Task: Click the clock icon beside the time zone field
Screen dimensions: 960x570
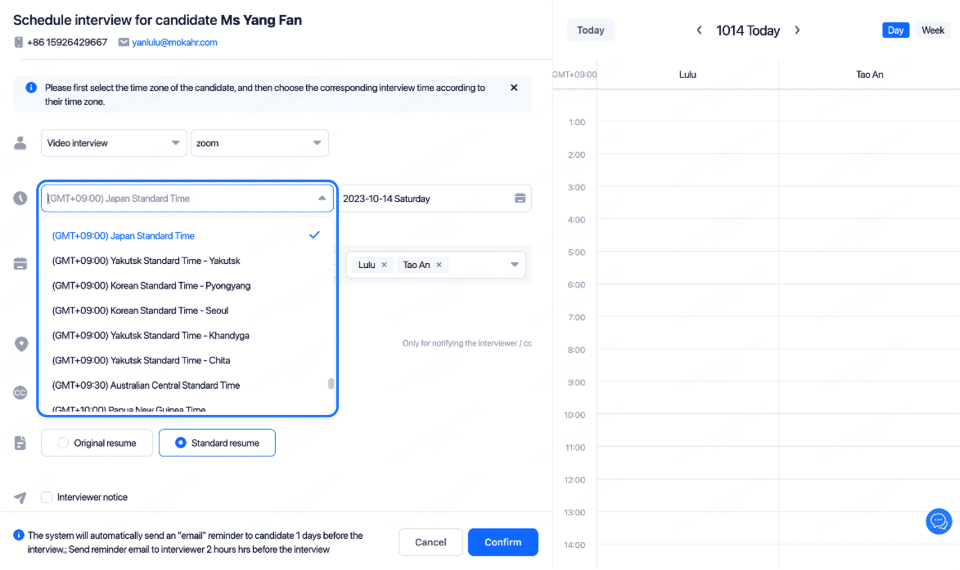Action: tap(20, 198)
